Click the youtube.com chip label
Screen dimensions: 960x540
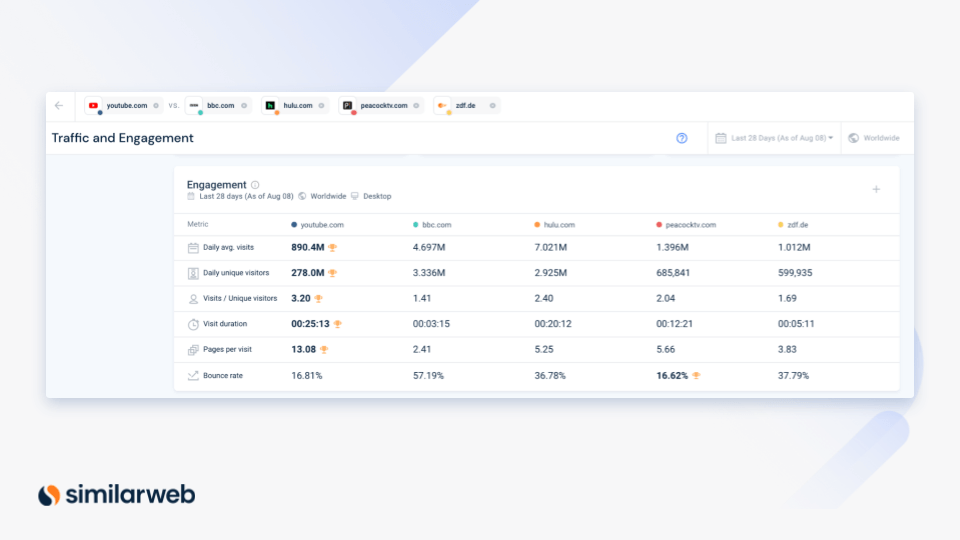[127, 105]
